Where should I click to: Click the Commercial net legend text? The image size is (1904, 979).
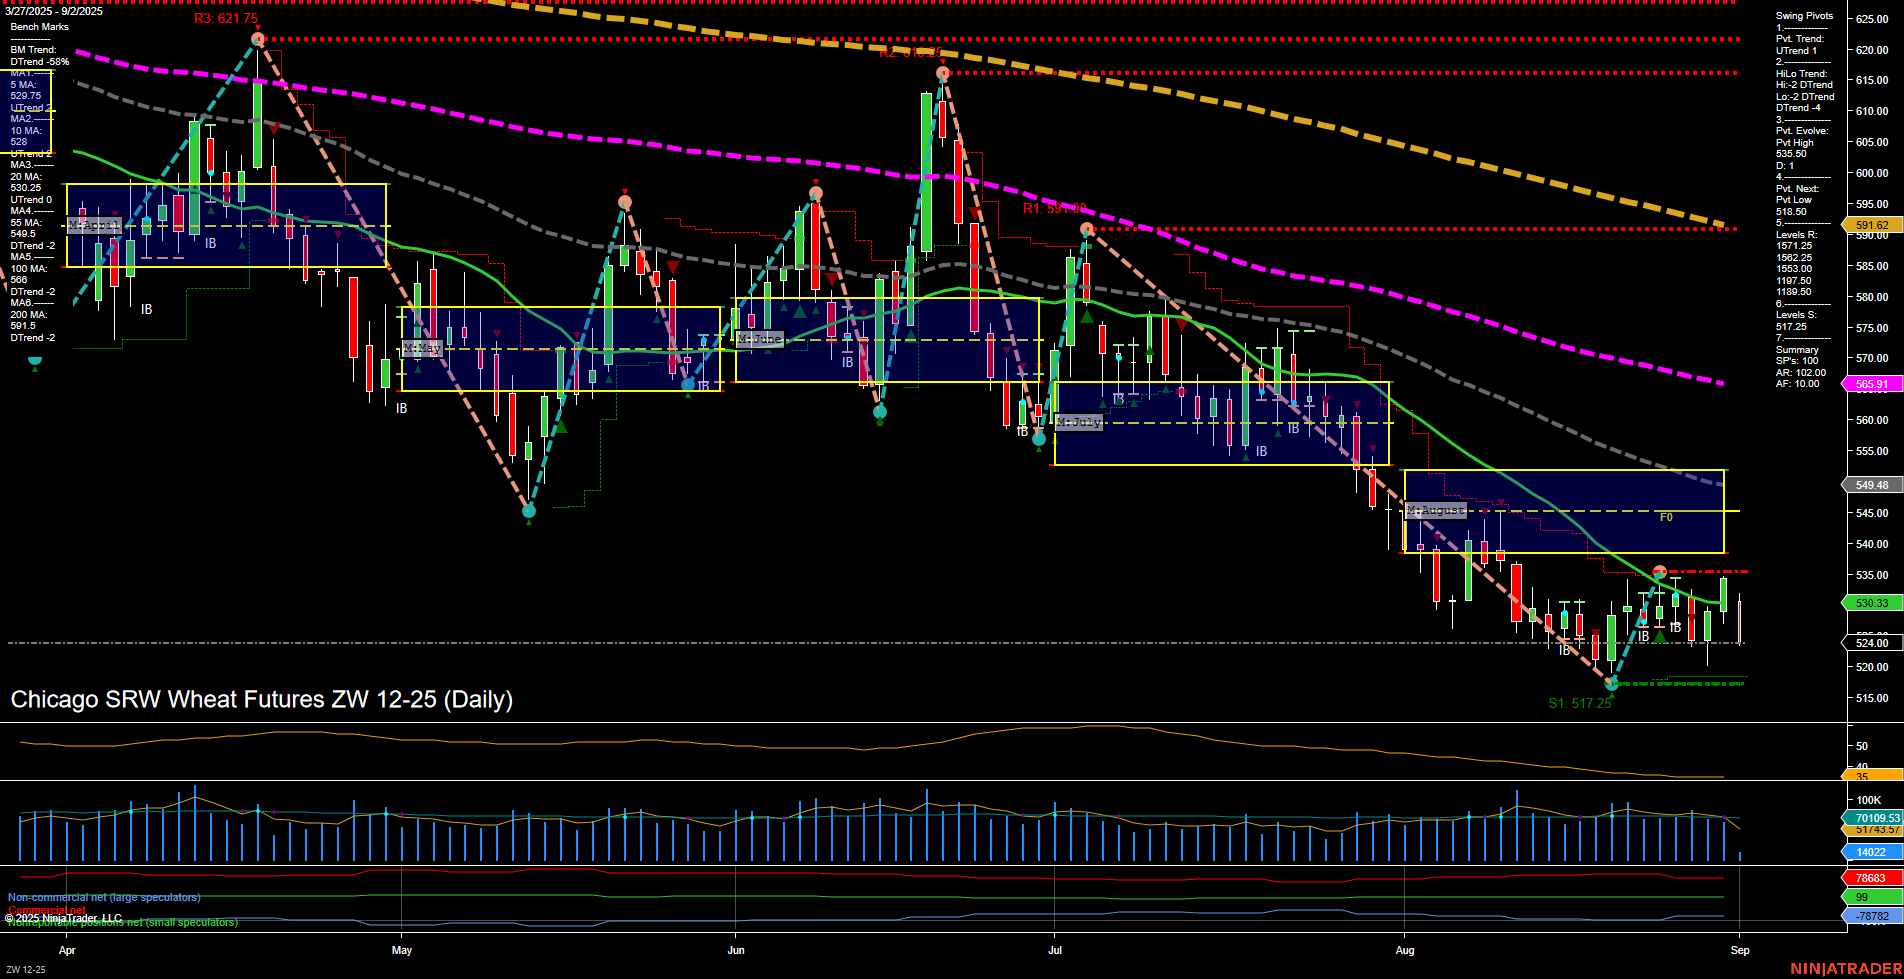(x=47, y=908)
